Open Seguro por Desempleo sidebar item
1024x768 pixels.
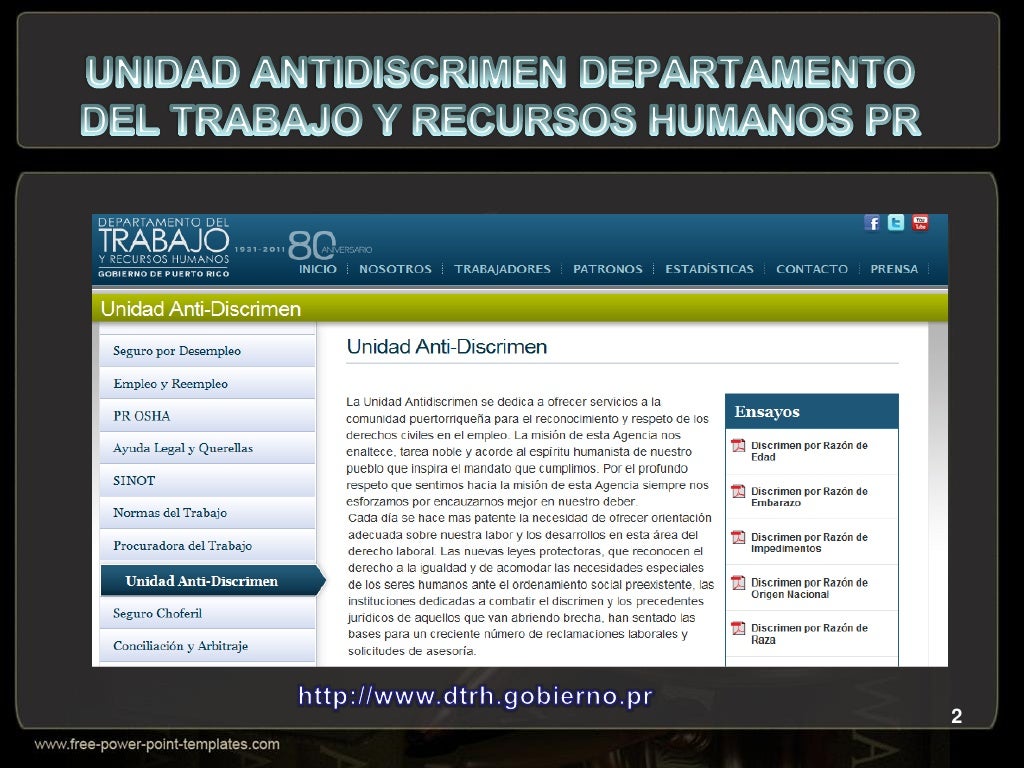[x=208, y=351]
